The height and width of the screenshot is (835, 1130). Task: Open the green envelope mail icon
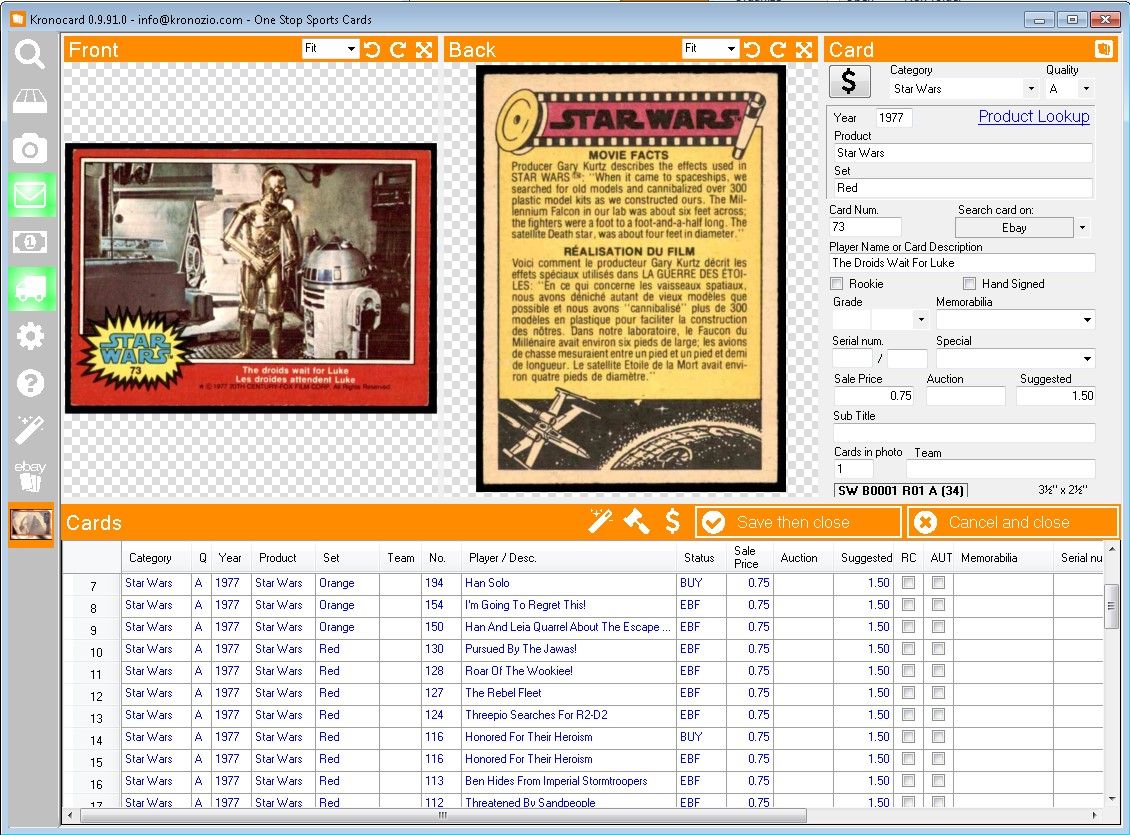tap(30, 195)
